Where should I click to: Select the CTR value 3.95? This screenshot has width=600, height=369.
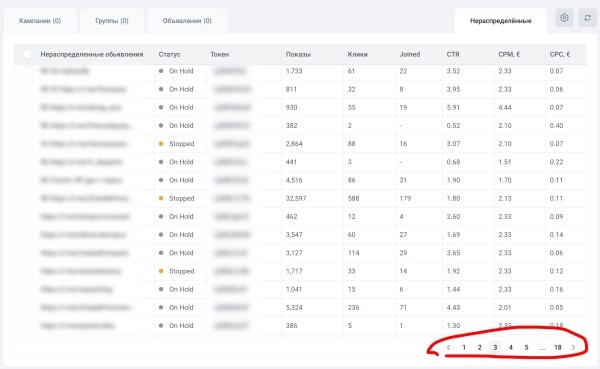453,89
